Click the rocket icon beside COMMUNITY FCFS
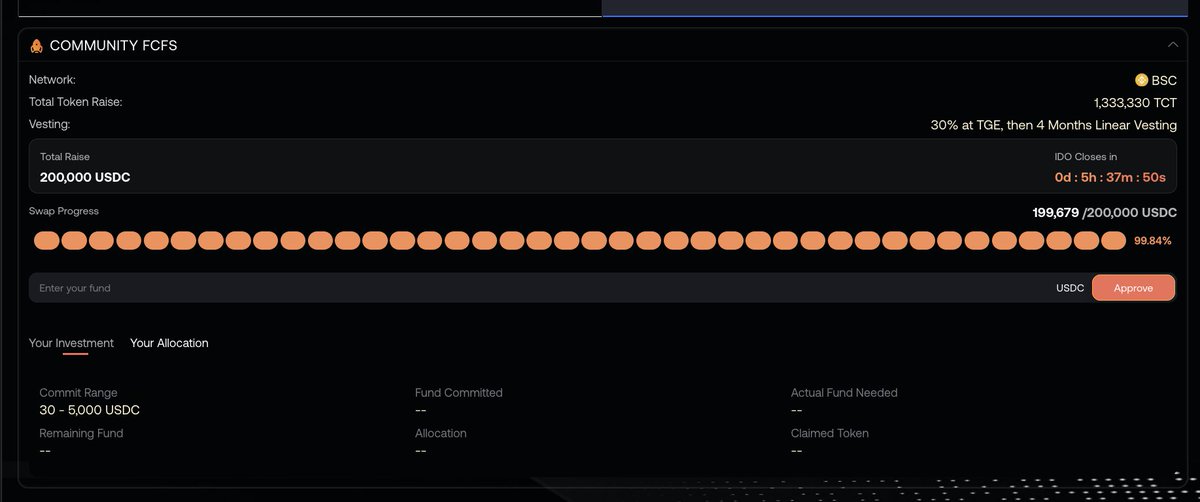The image size is (1200, 502). pyautogui.click(x=37, y=46)
